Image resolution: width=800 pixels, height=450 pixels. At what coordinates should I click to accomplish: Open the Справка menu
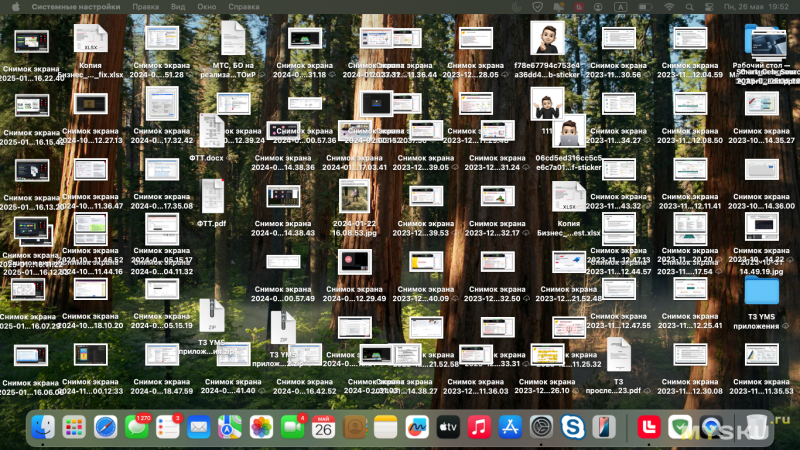point(244,7)
